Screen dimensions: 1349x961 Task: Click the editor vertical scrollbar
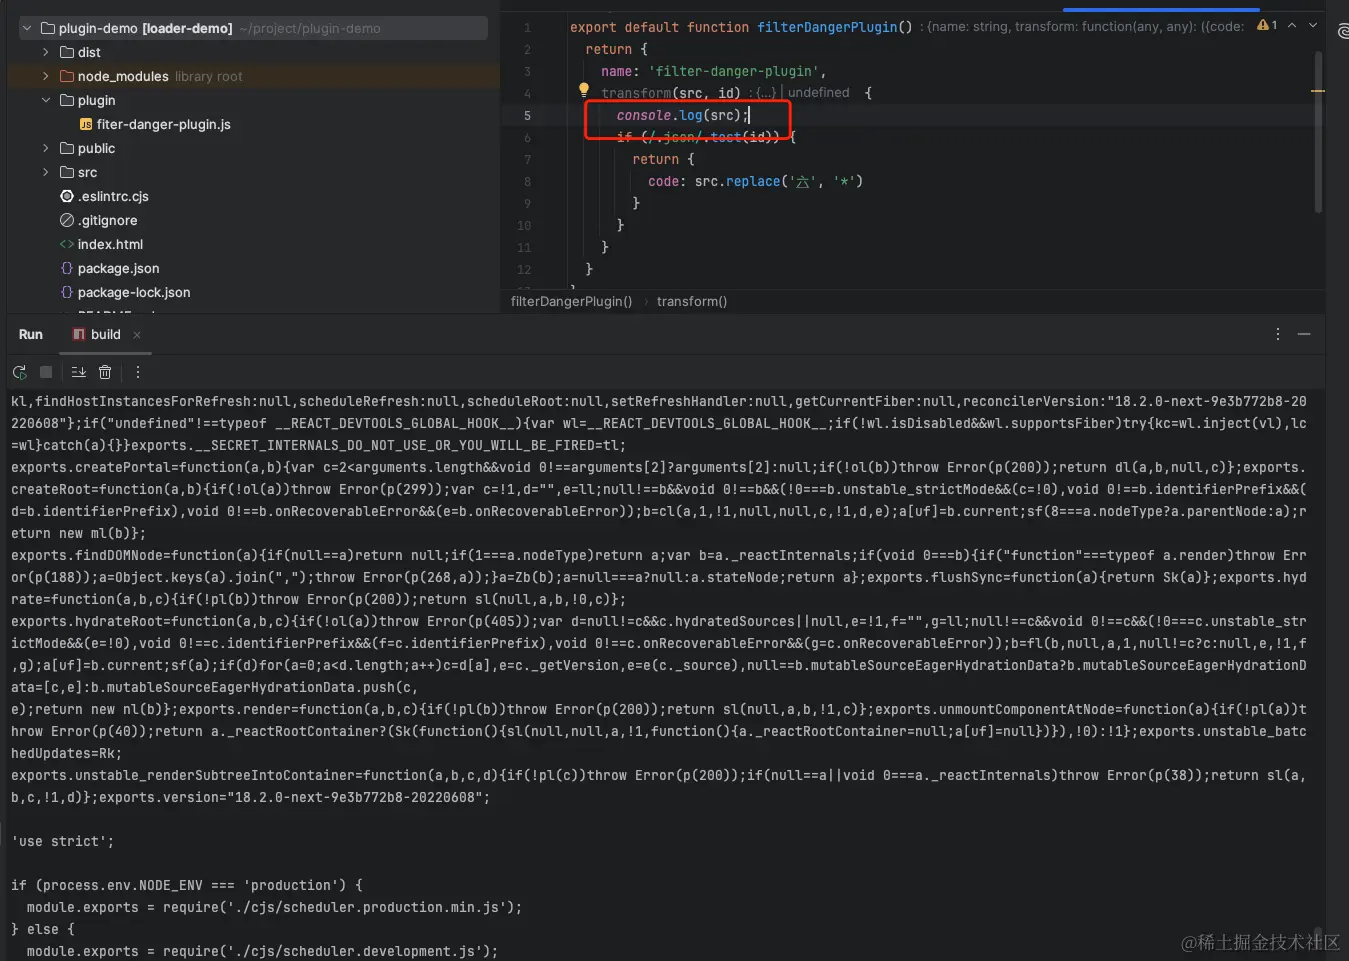[x=1318, y=130]
